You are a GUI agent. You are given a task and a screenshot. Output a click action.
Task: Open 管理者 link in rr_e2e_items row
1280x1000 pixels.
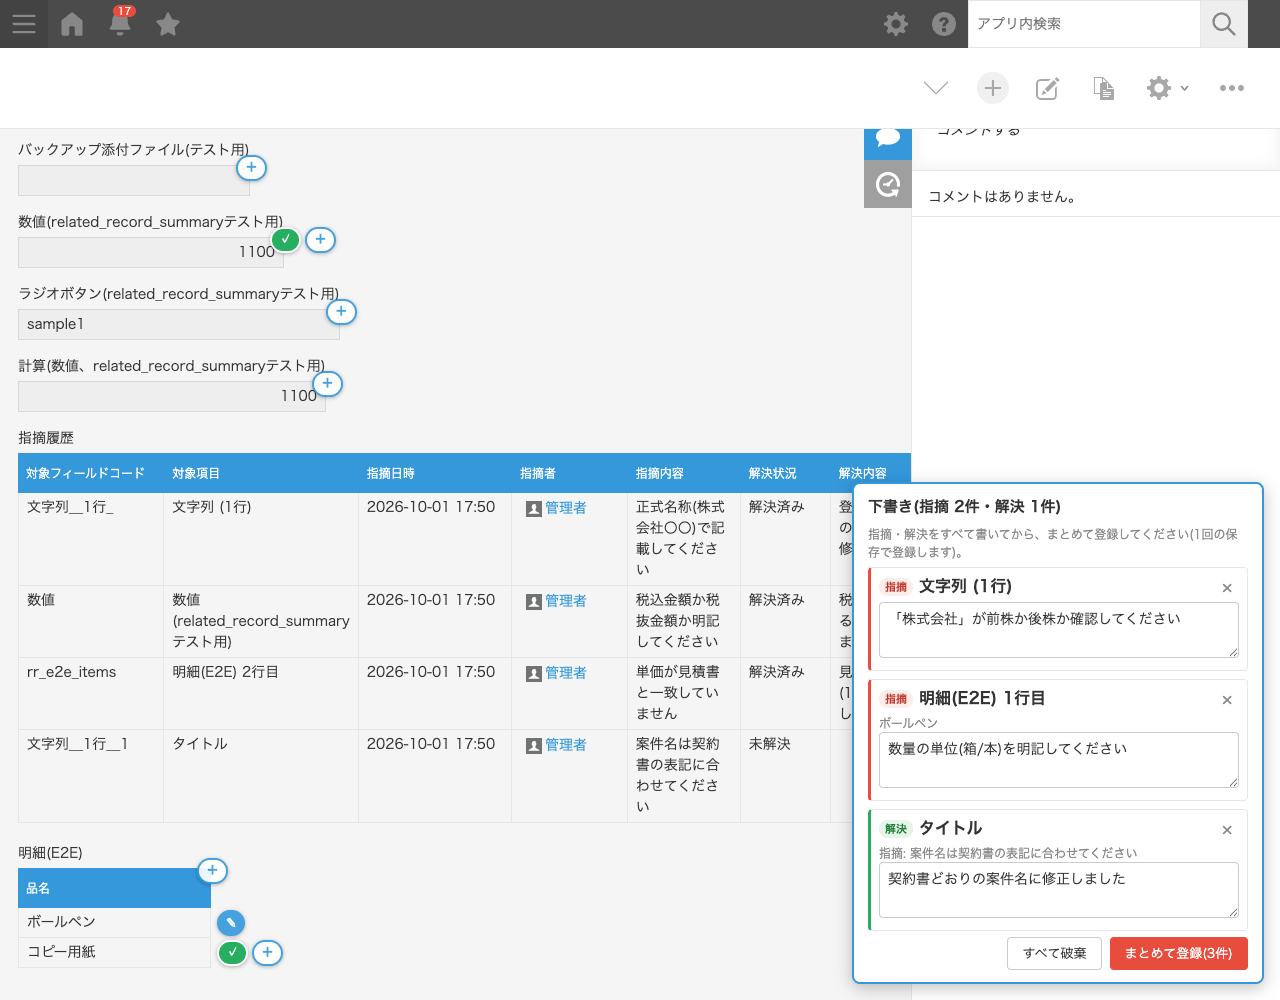[565, 673]
